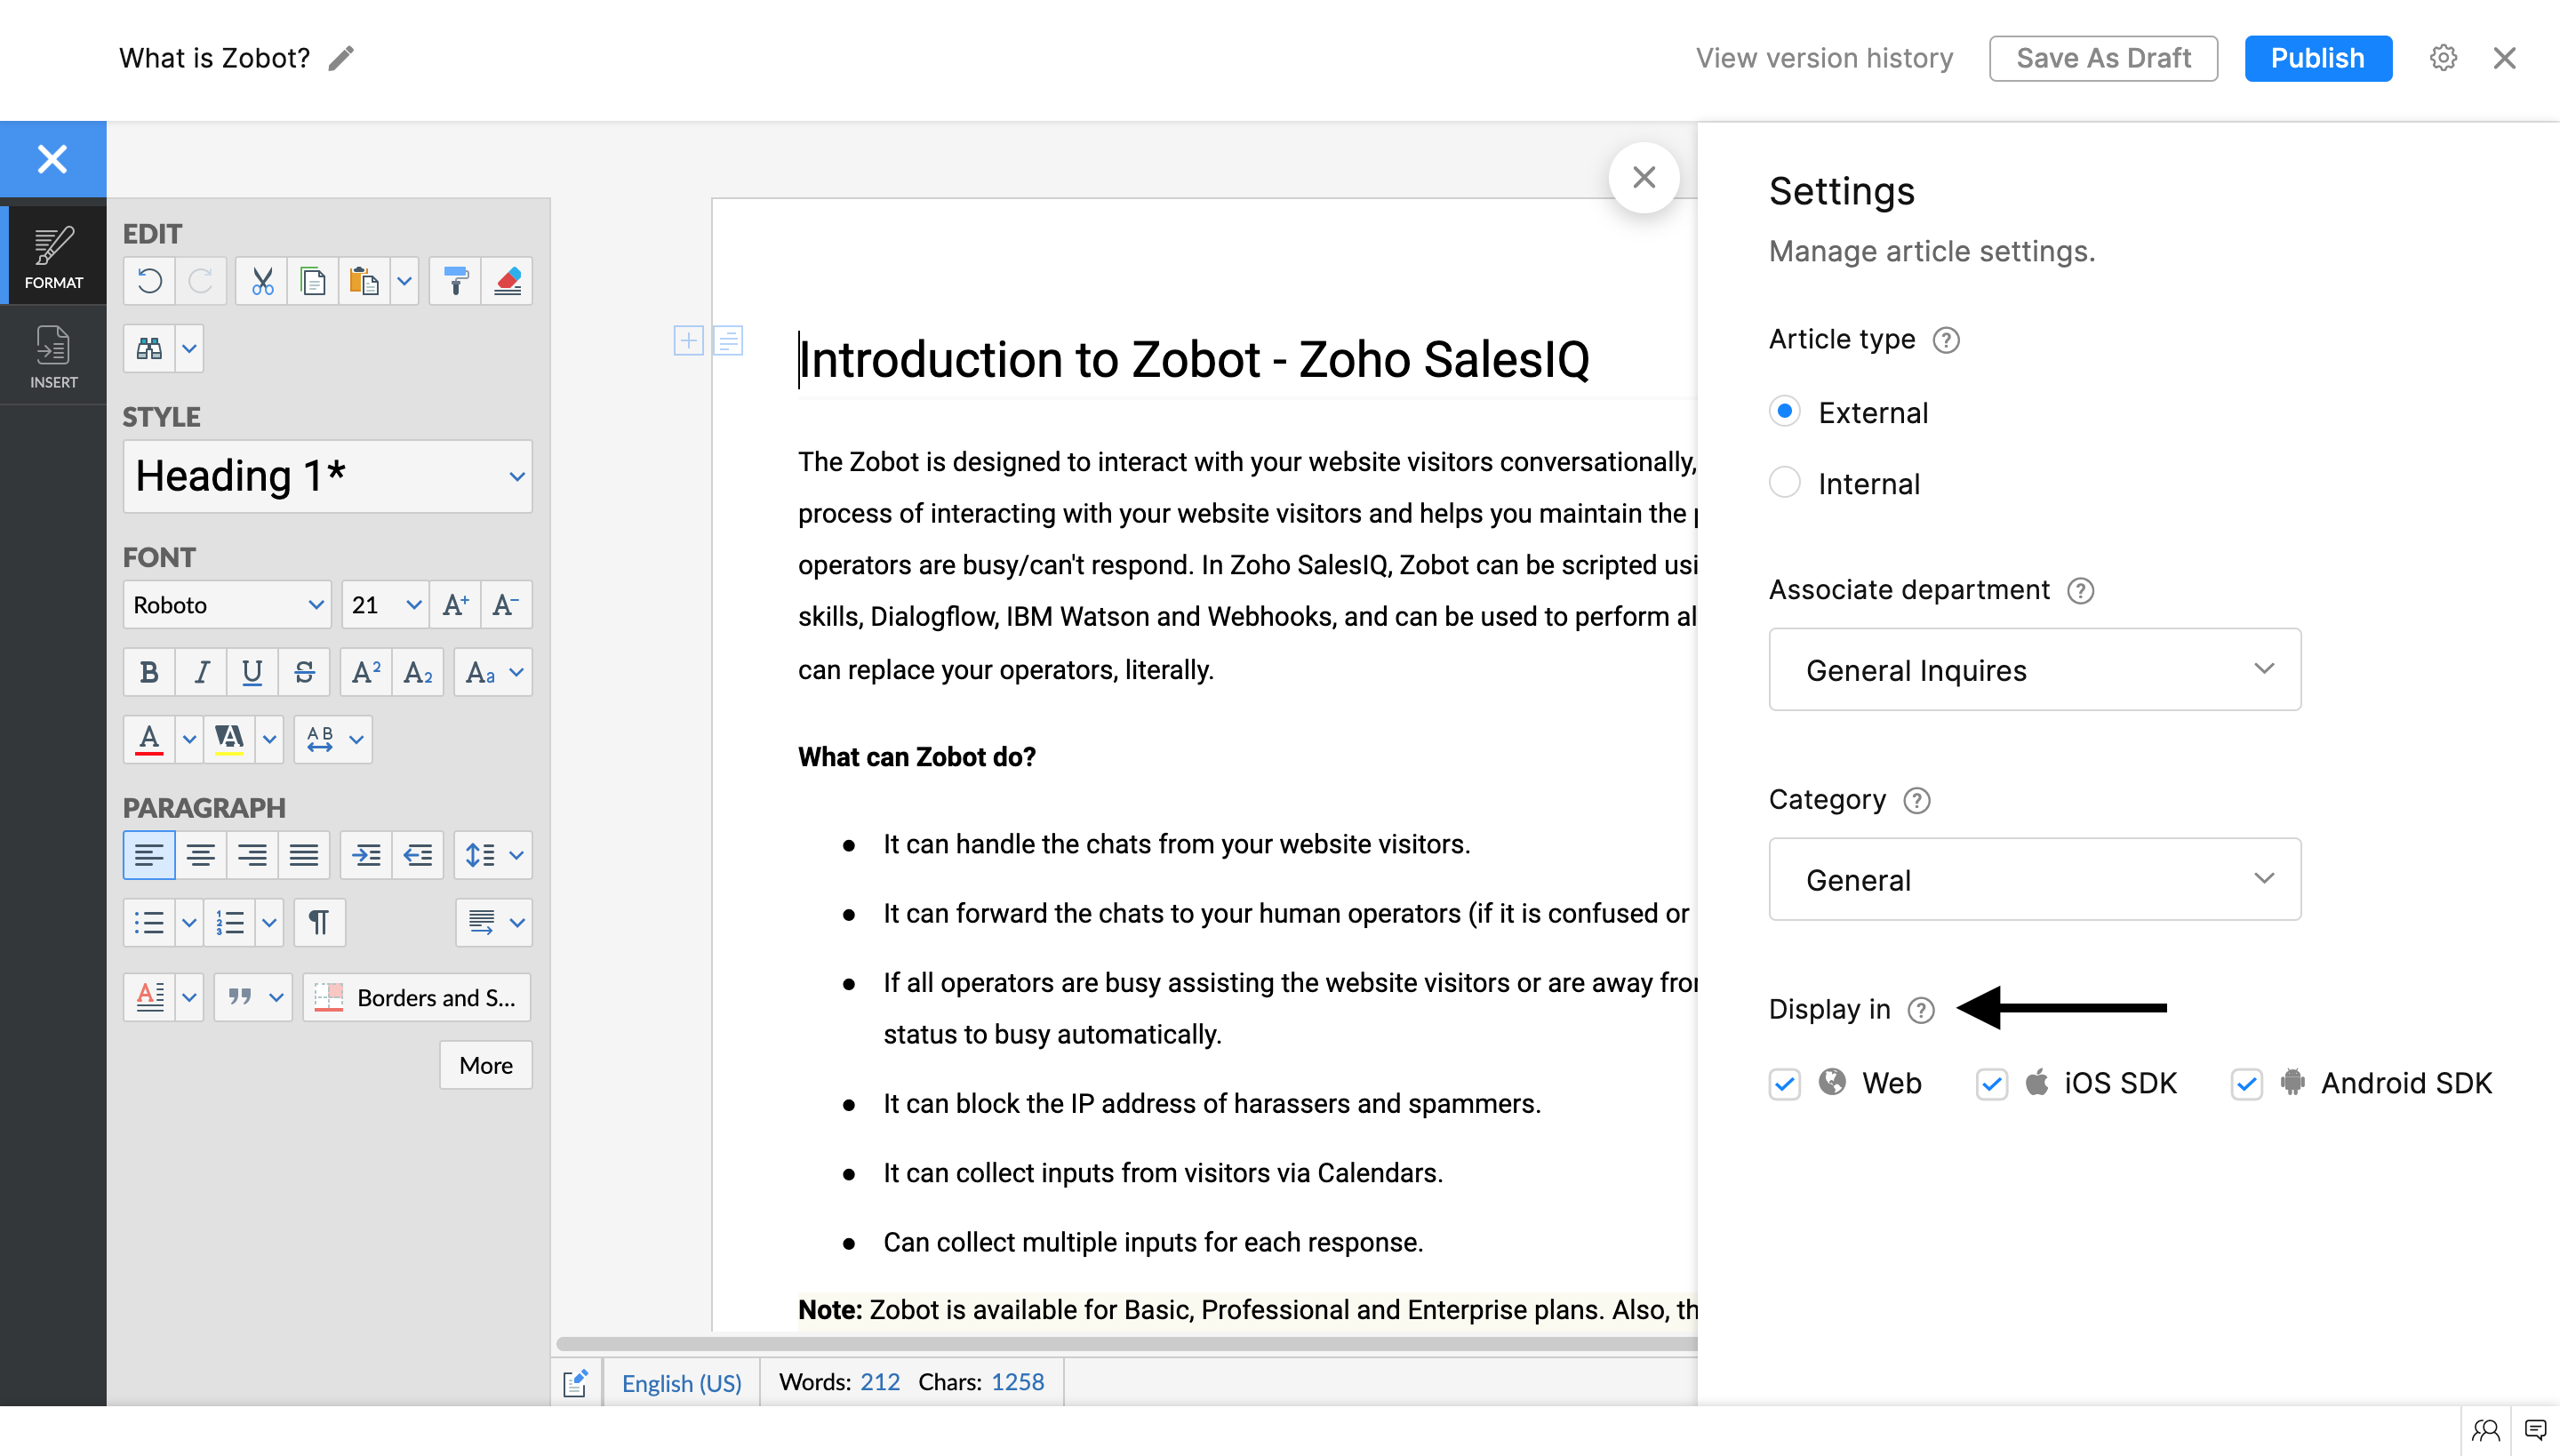Click the Cut scissors icon
2560x1456 pixels.
(x=262, y=281)
